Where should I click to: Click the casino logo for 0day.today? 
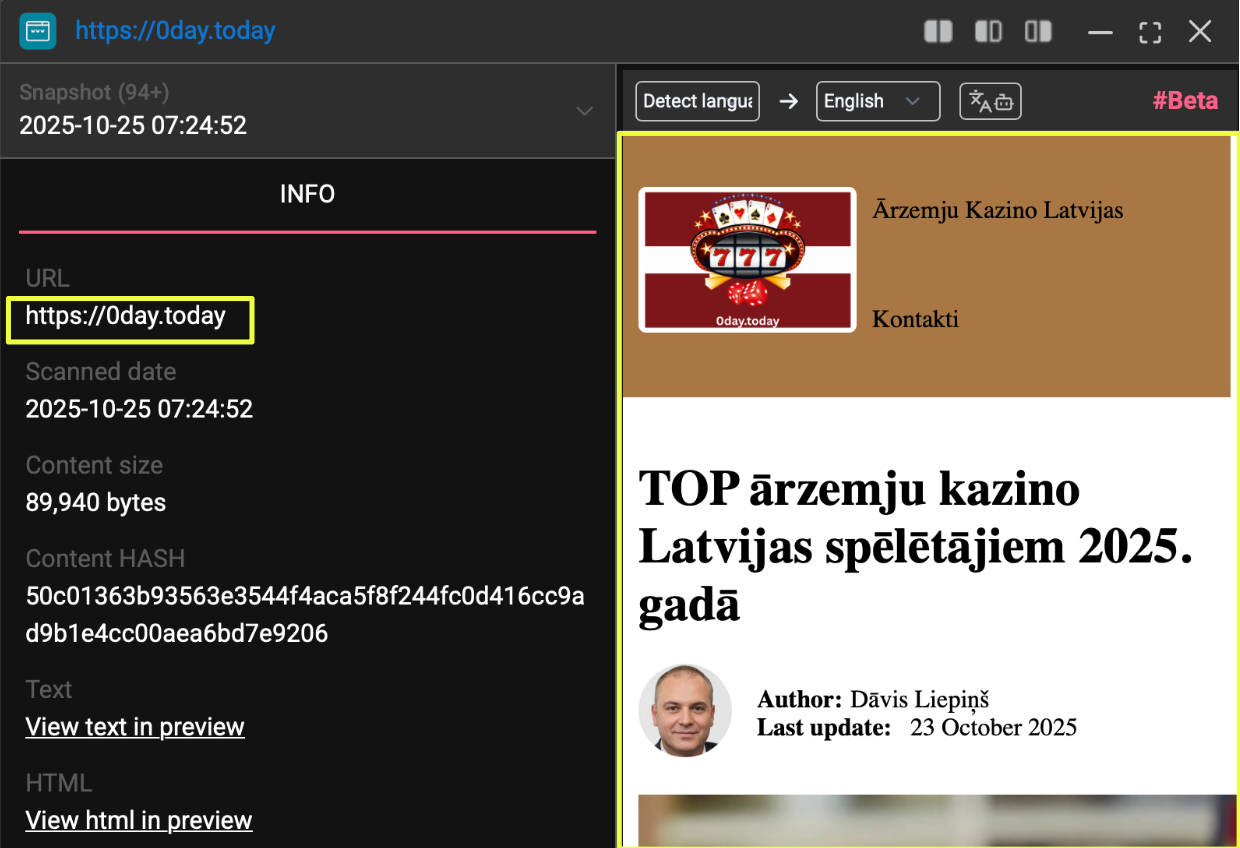(x=747, y=260)
